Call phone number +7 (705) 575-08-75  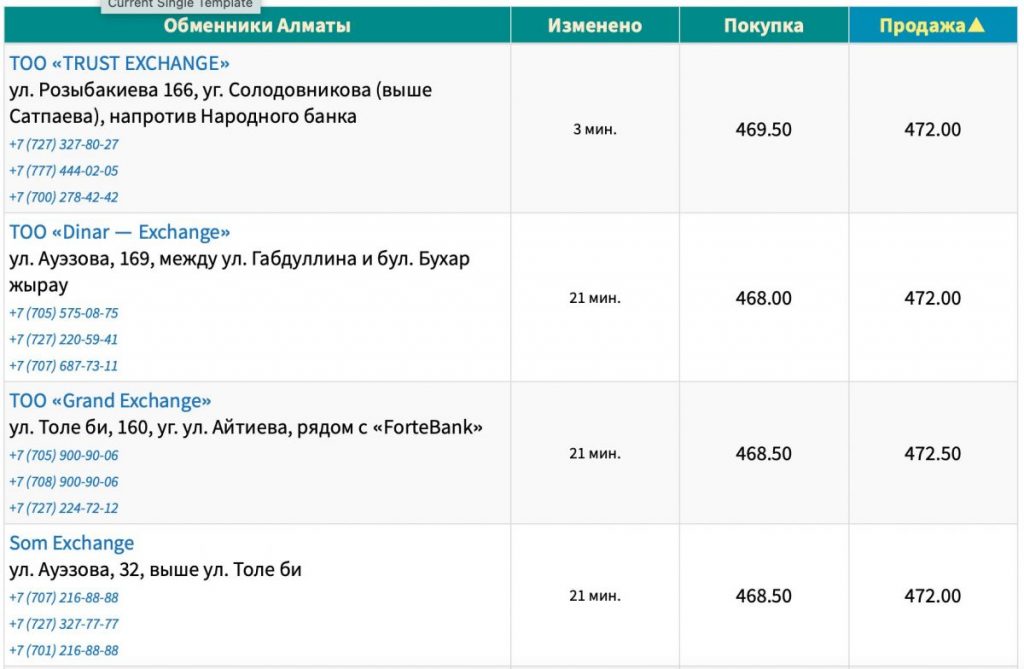pyautogui.click(x=64, y=313)
